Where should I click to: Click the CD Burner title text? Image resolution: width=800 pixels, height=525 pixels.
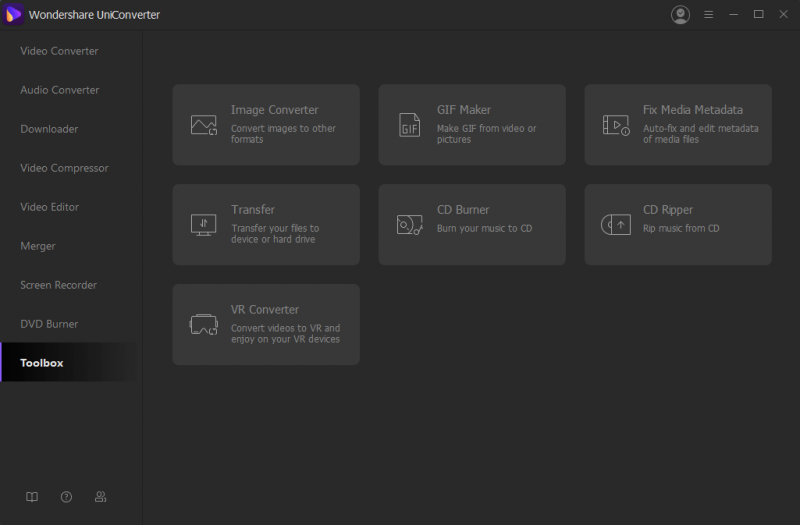point(463,210)
